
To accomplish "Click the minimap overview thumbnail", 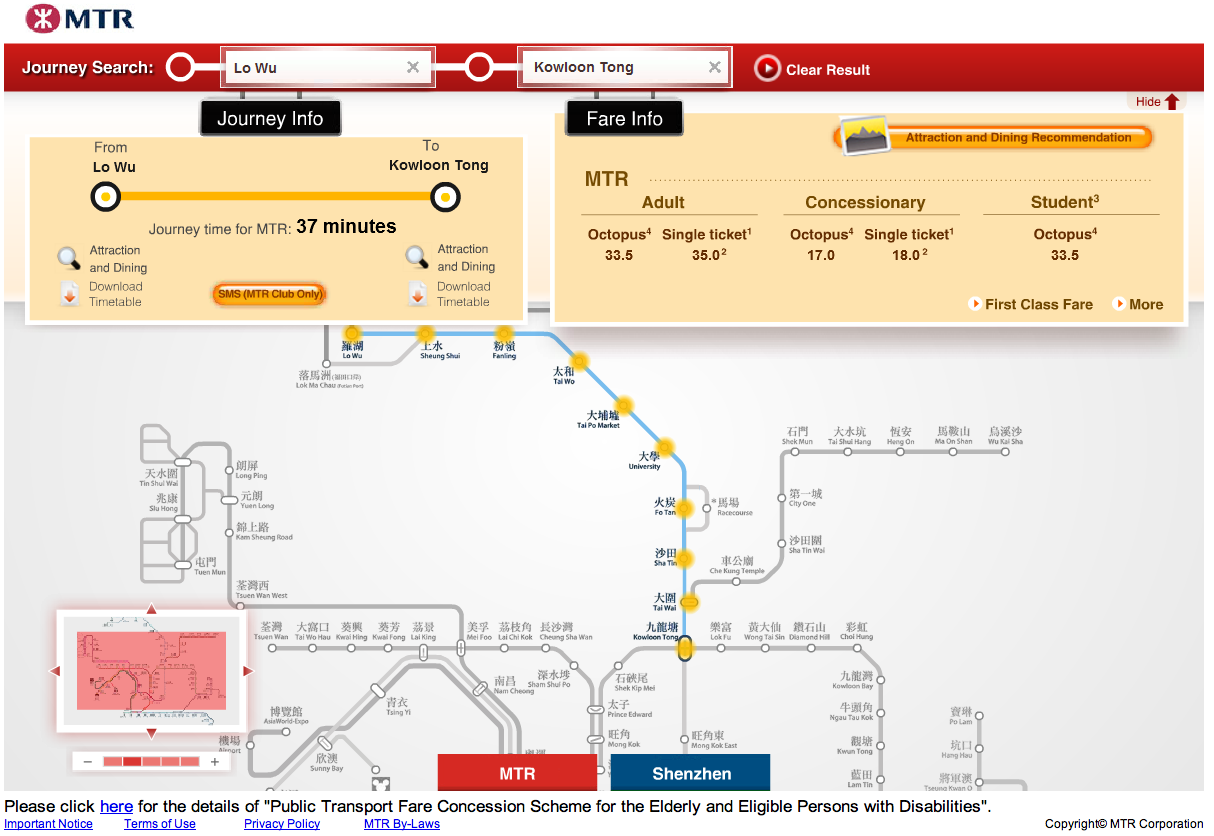I will (x=151, y=671).
